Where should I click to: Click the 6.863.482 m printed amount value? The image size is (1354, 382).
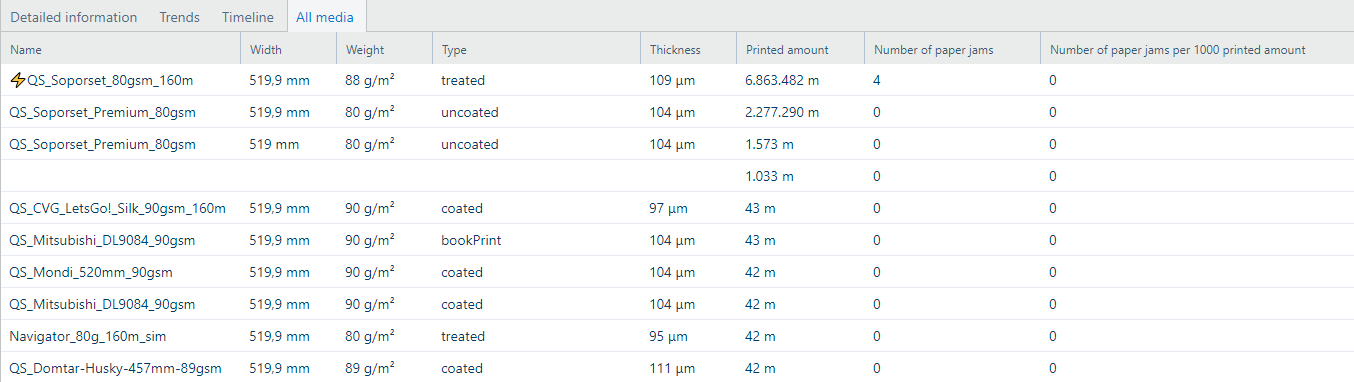point(783,80)
